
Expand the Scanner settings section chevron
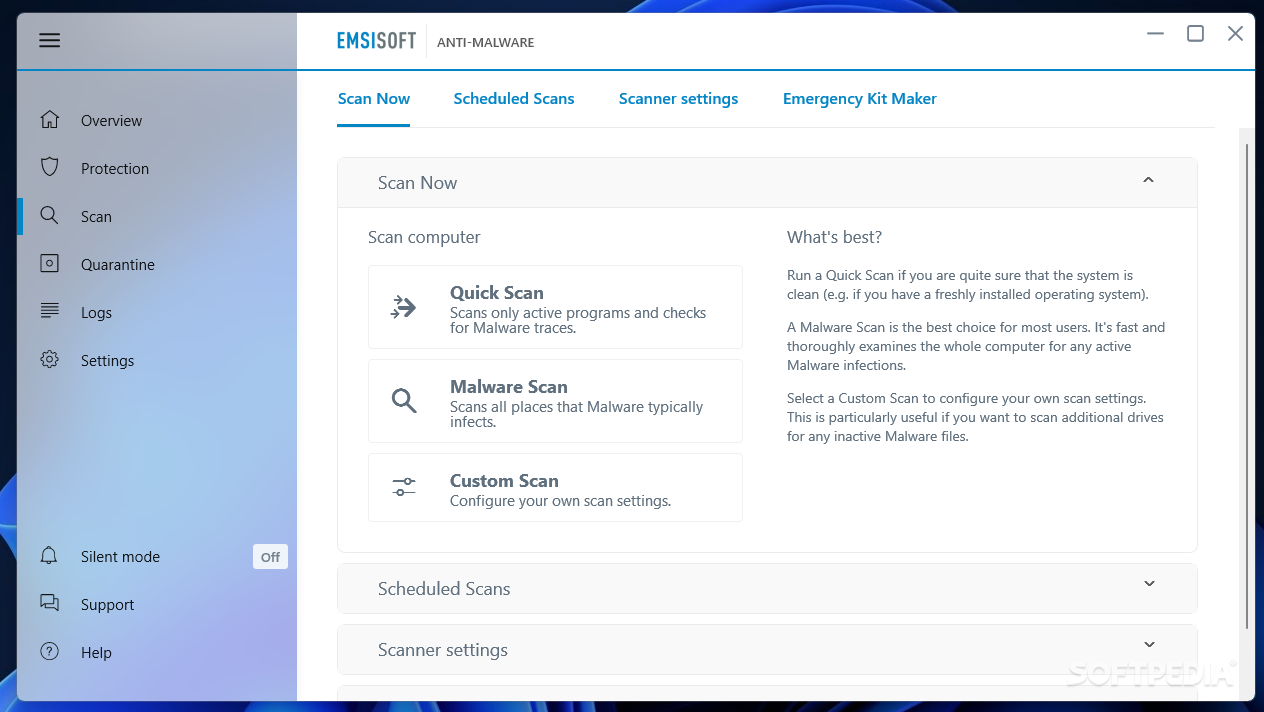1149,645
